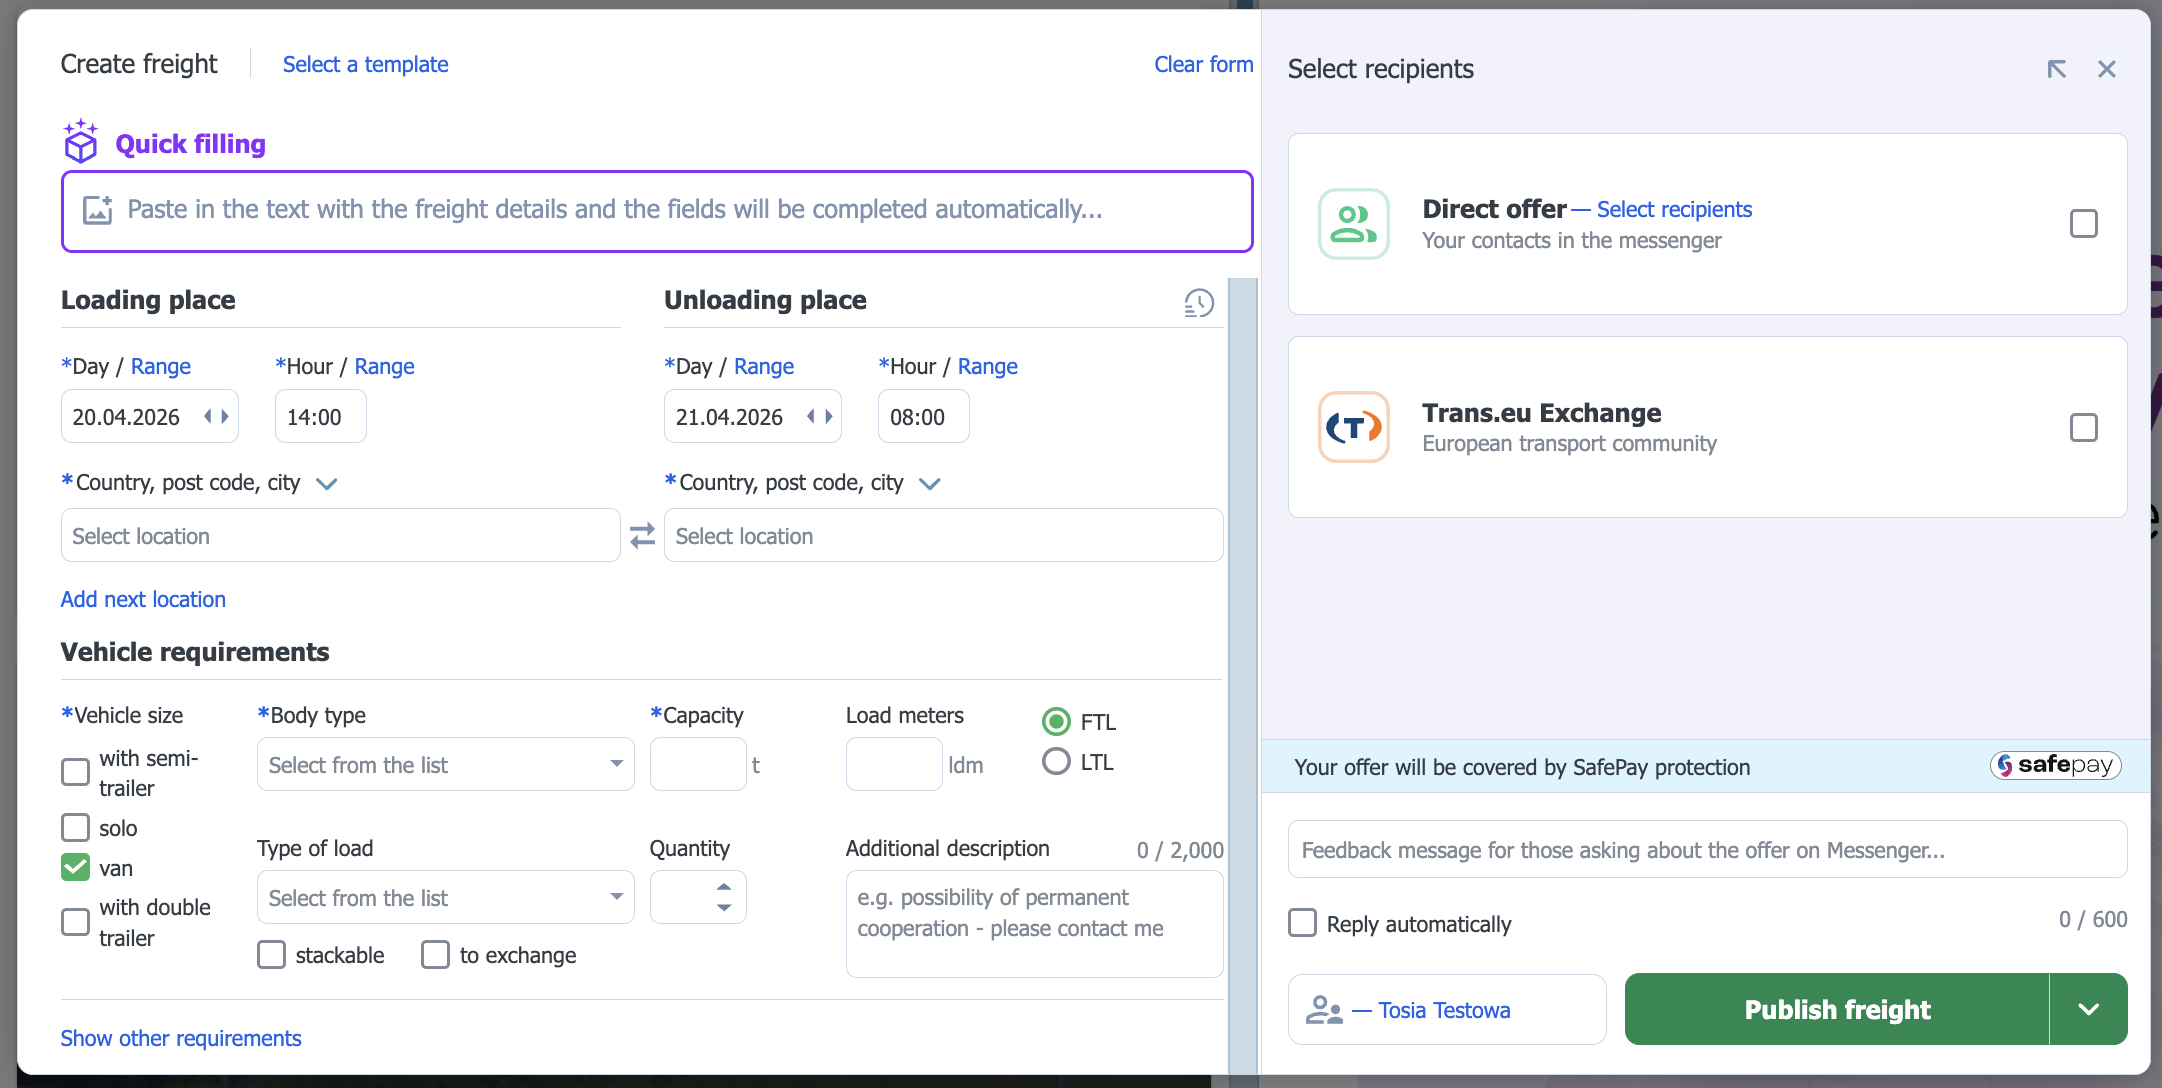Click the Select a template link
The width and height of the screenshot is (2162, 1088).
365,65
